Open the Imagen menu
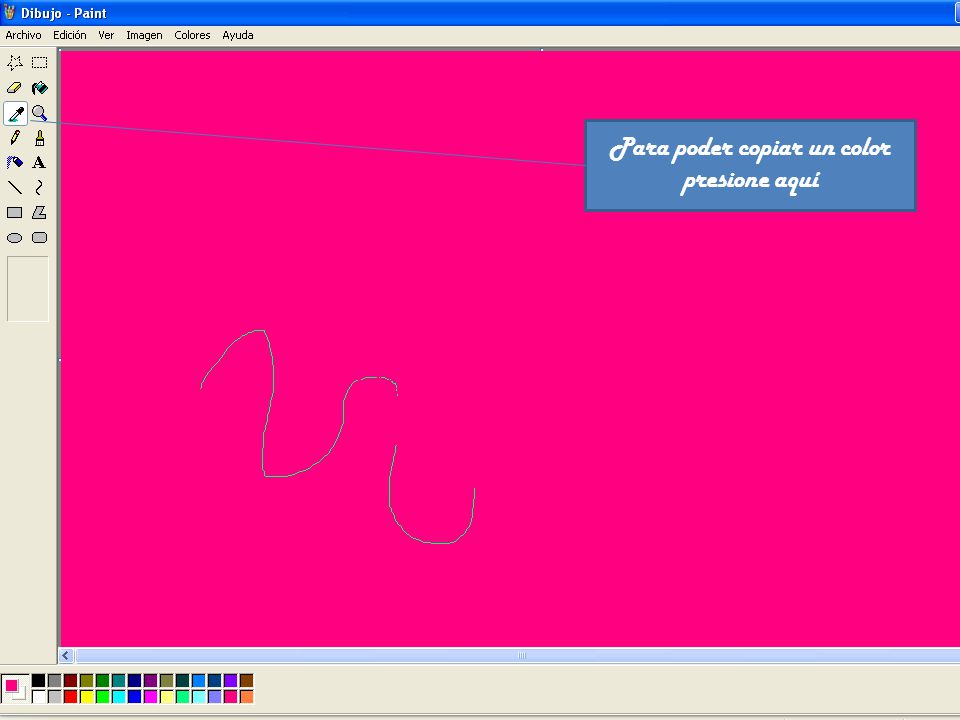The image size is (960, 720). click(144, 35)
